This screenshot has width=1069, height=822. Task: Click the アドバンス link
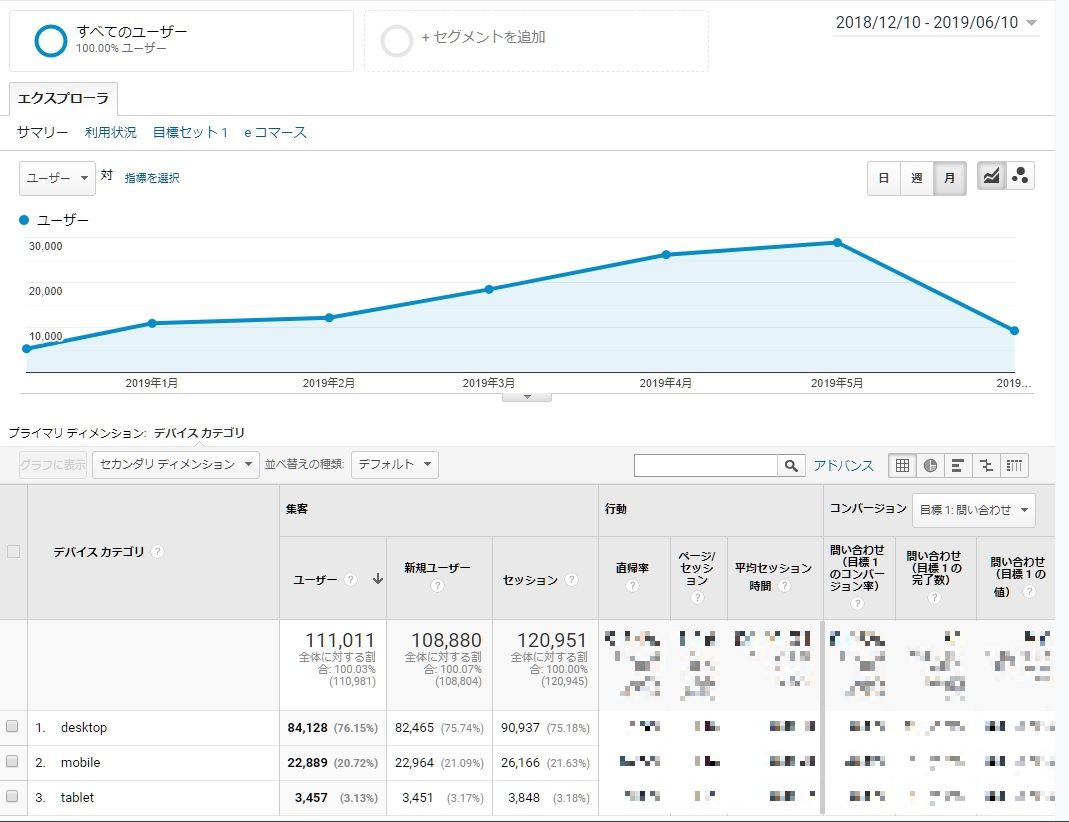click(x=843, y=466)
